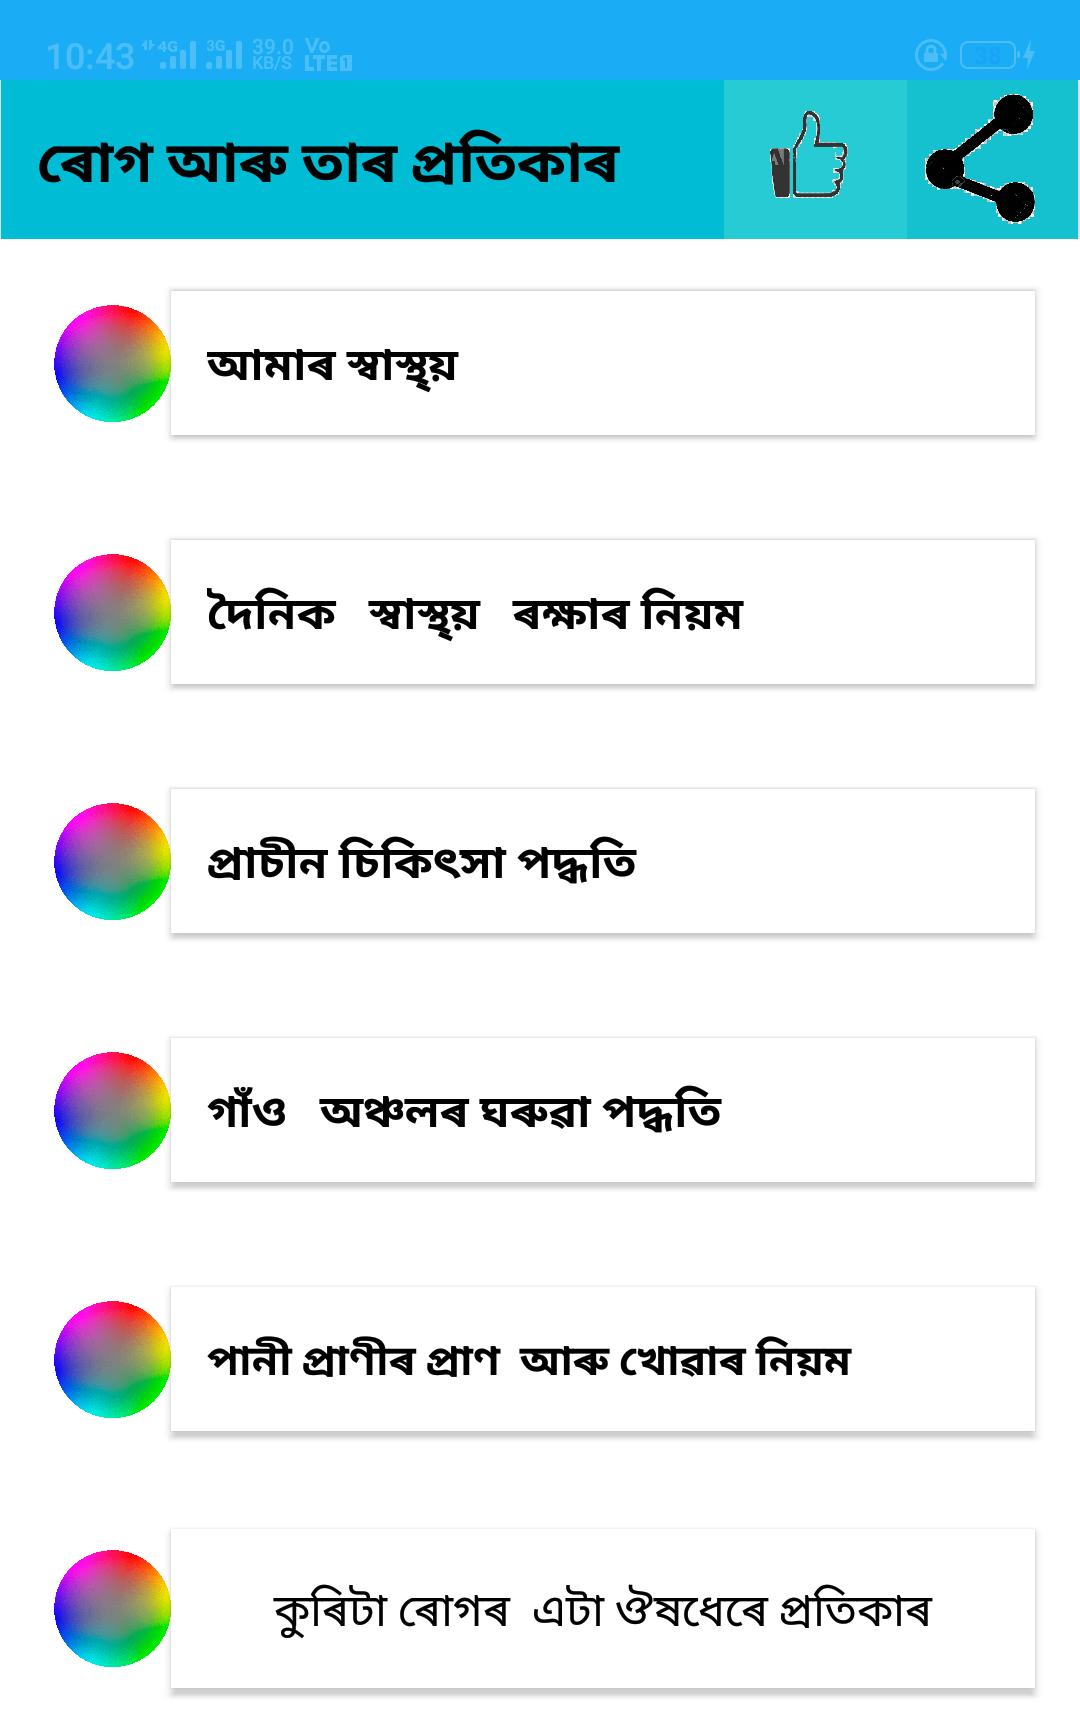Tap the ৰোগ আৰু তাৰ প্রতিকাৰ title
Screen dimensions: 1080x1720
[328, 162]
